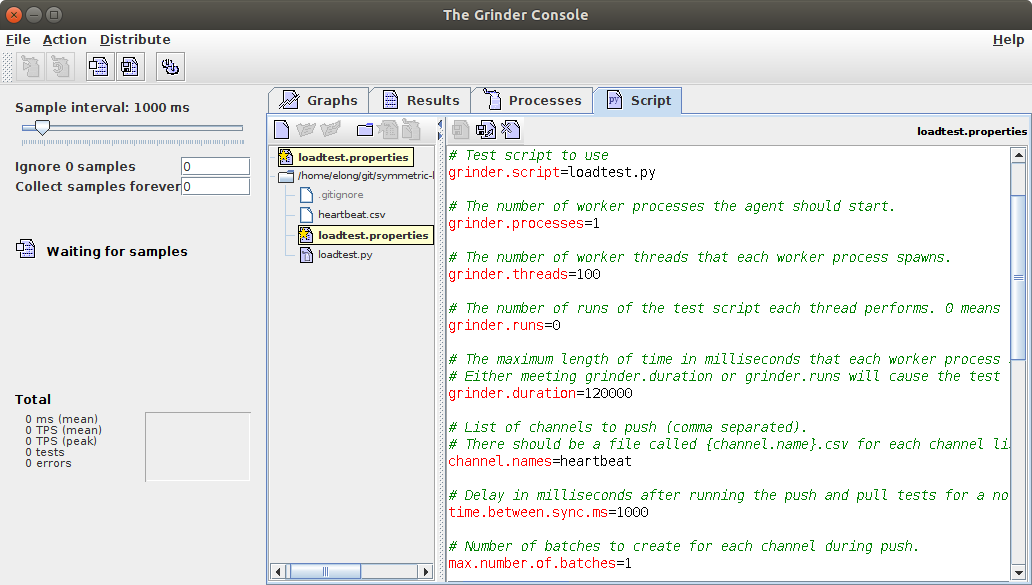Viewport: 1032px width, 585px height.
Task: Click the loadtest.properties title above the editor
Action: pyautogui.click(x=971, y=131)
